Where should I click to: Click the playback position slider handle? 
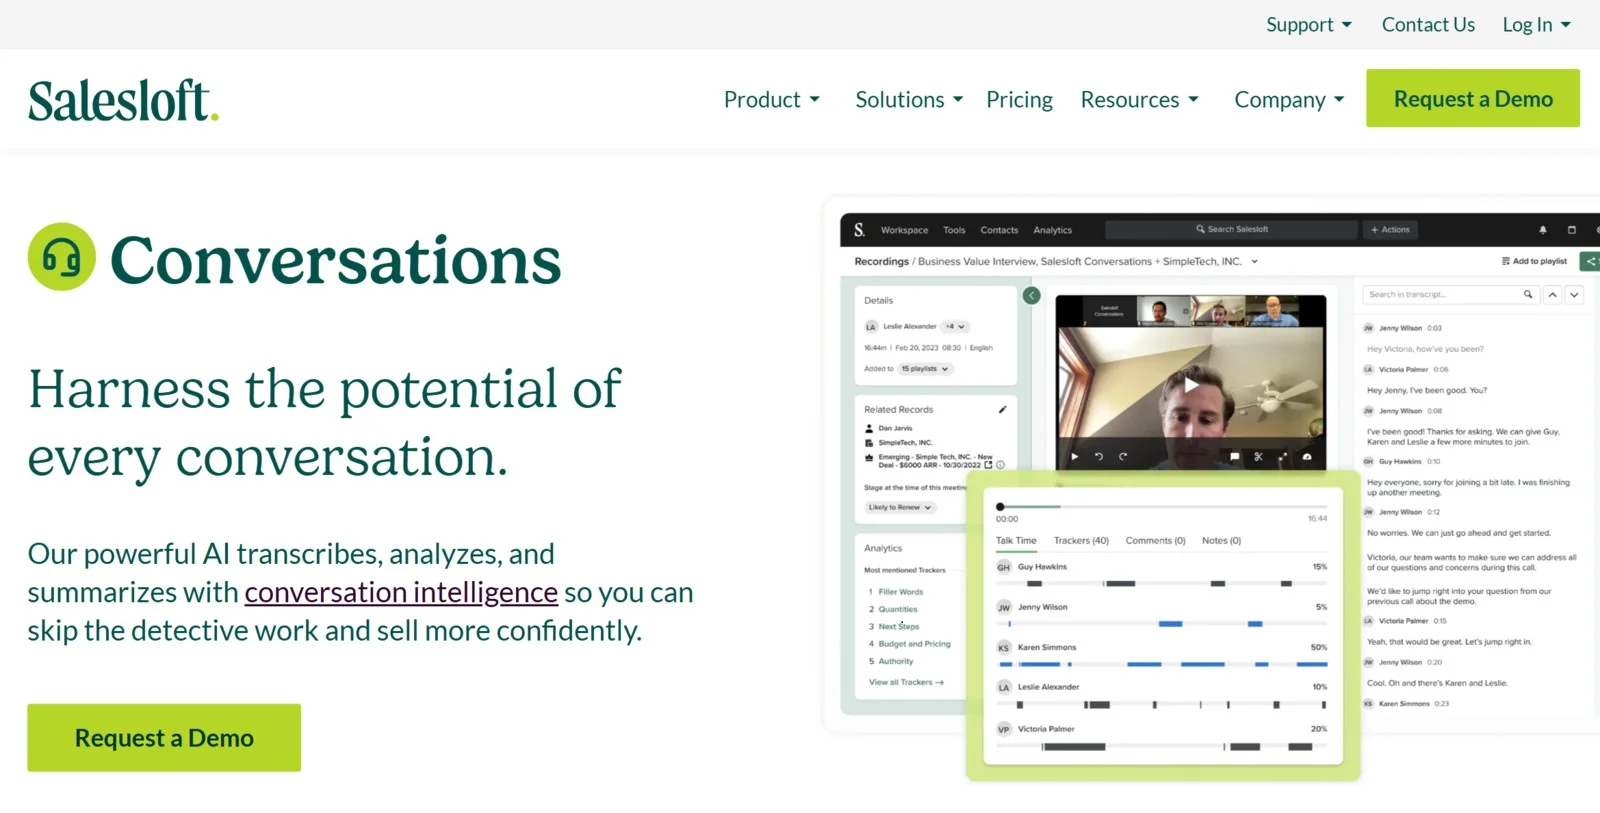click(x=1000, y=507)
